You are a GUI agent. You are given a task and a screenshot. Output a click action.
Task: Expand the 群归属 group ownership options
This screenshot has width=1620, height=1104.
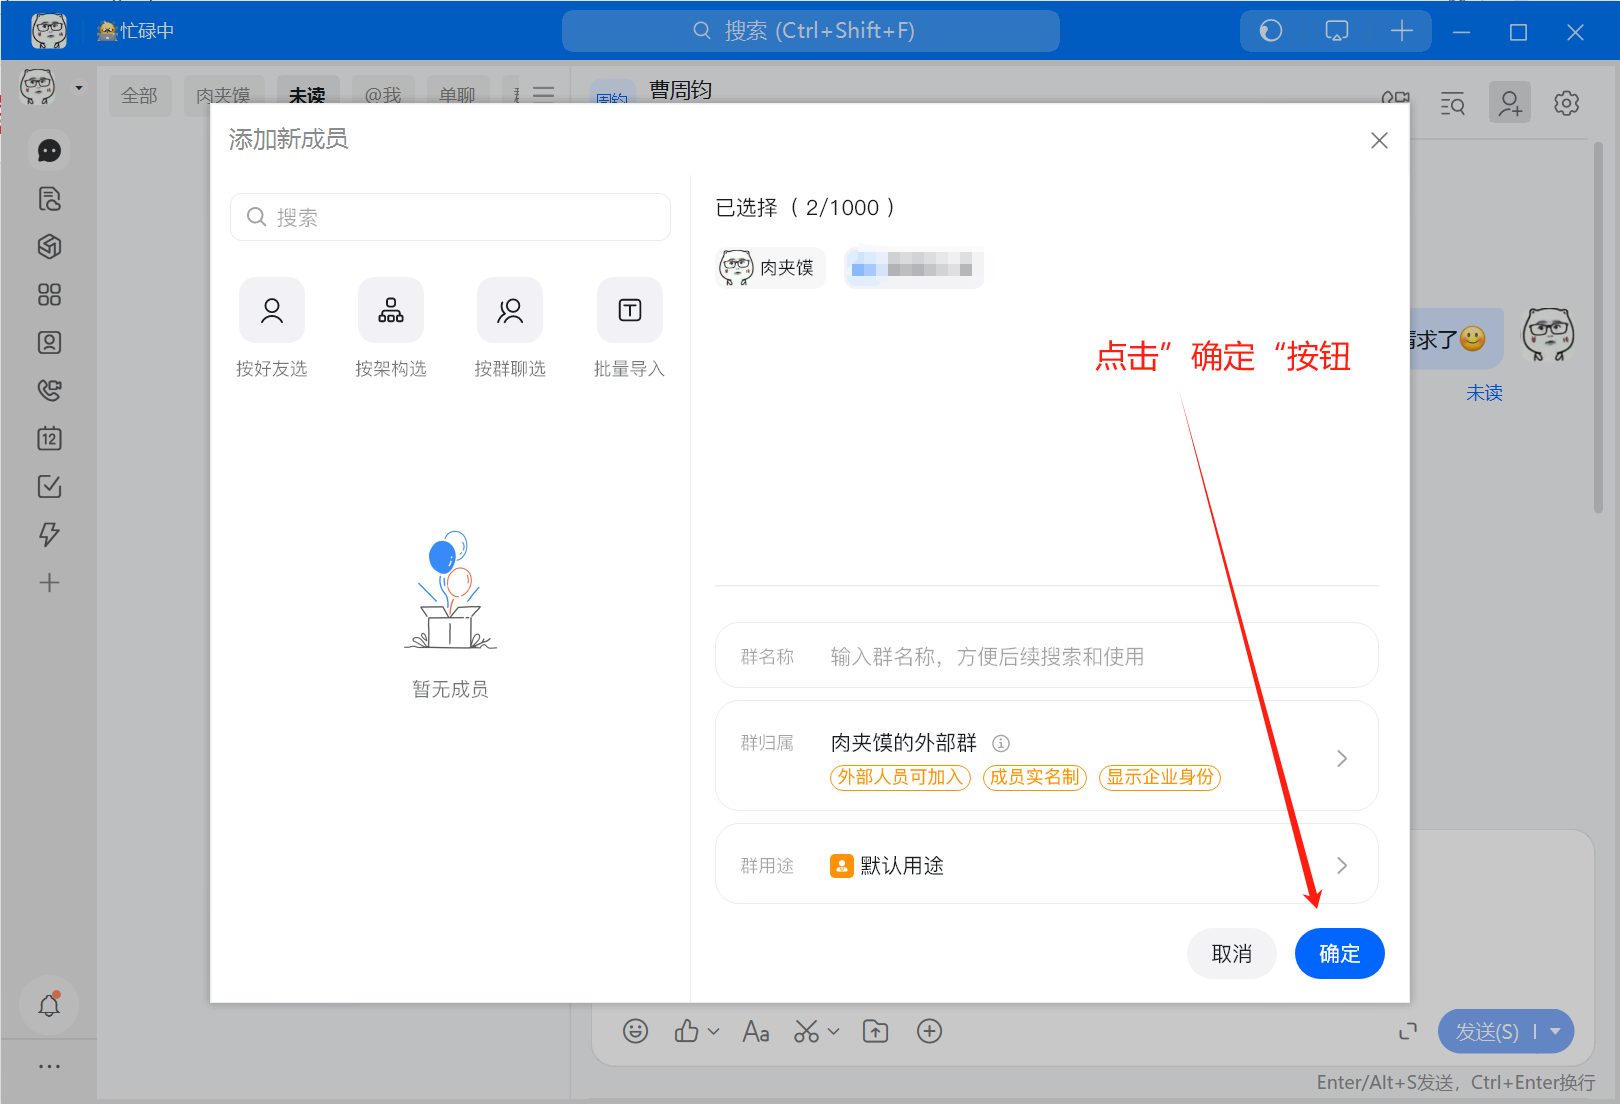point(1342,758)
